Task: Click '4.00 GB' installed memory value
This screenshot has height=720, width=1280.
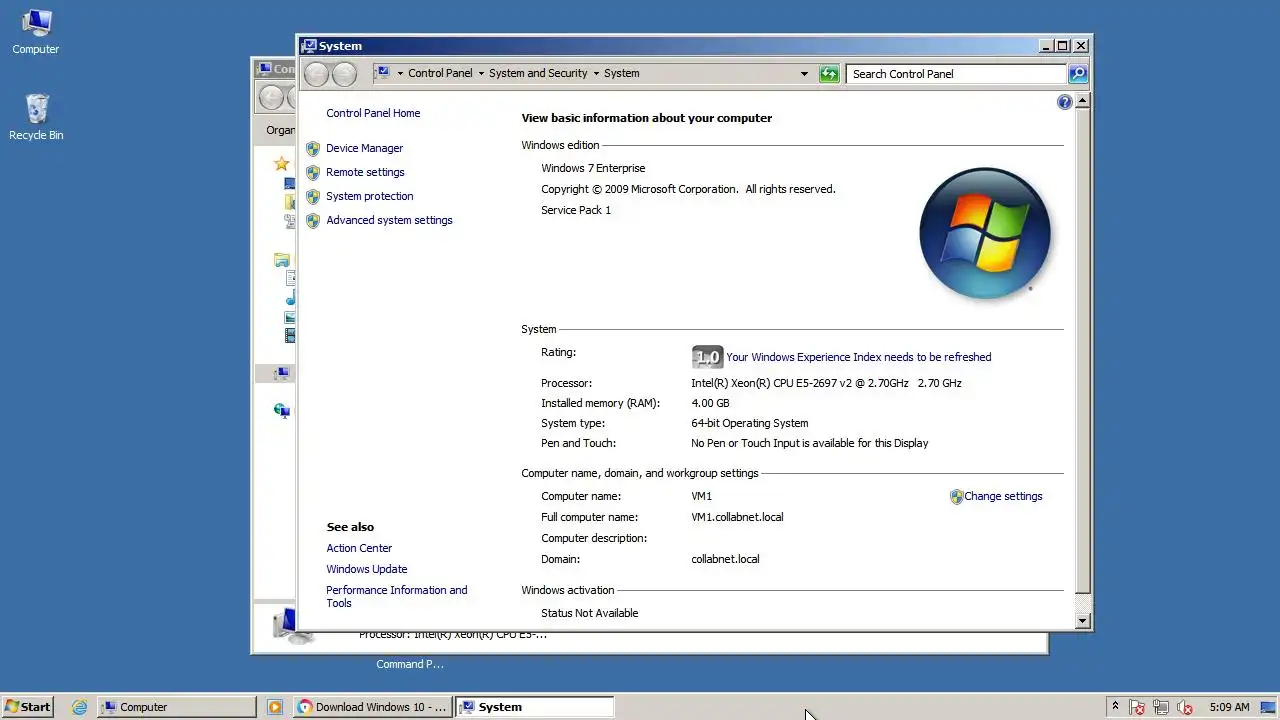Action: pyautogui.click(x=710, y=403)
